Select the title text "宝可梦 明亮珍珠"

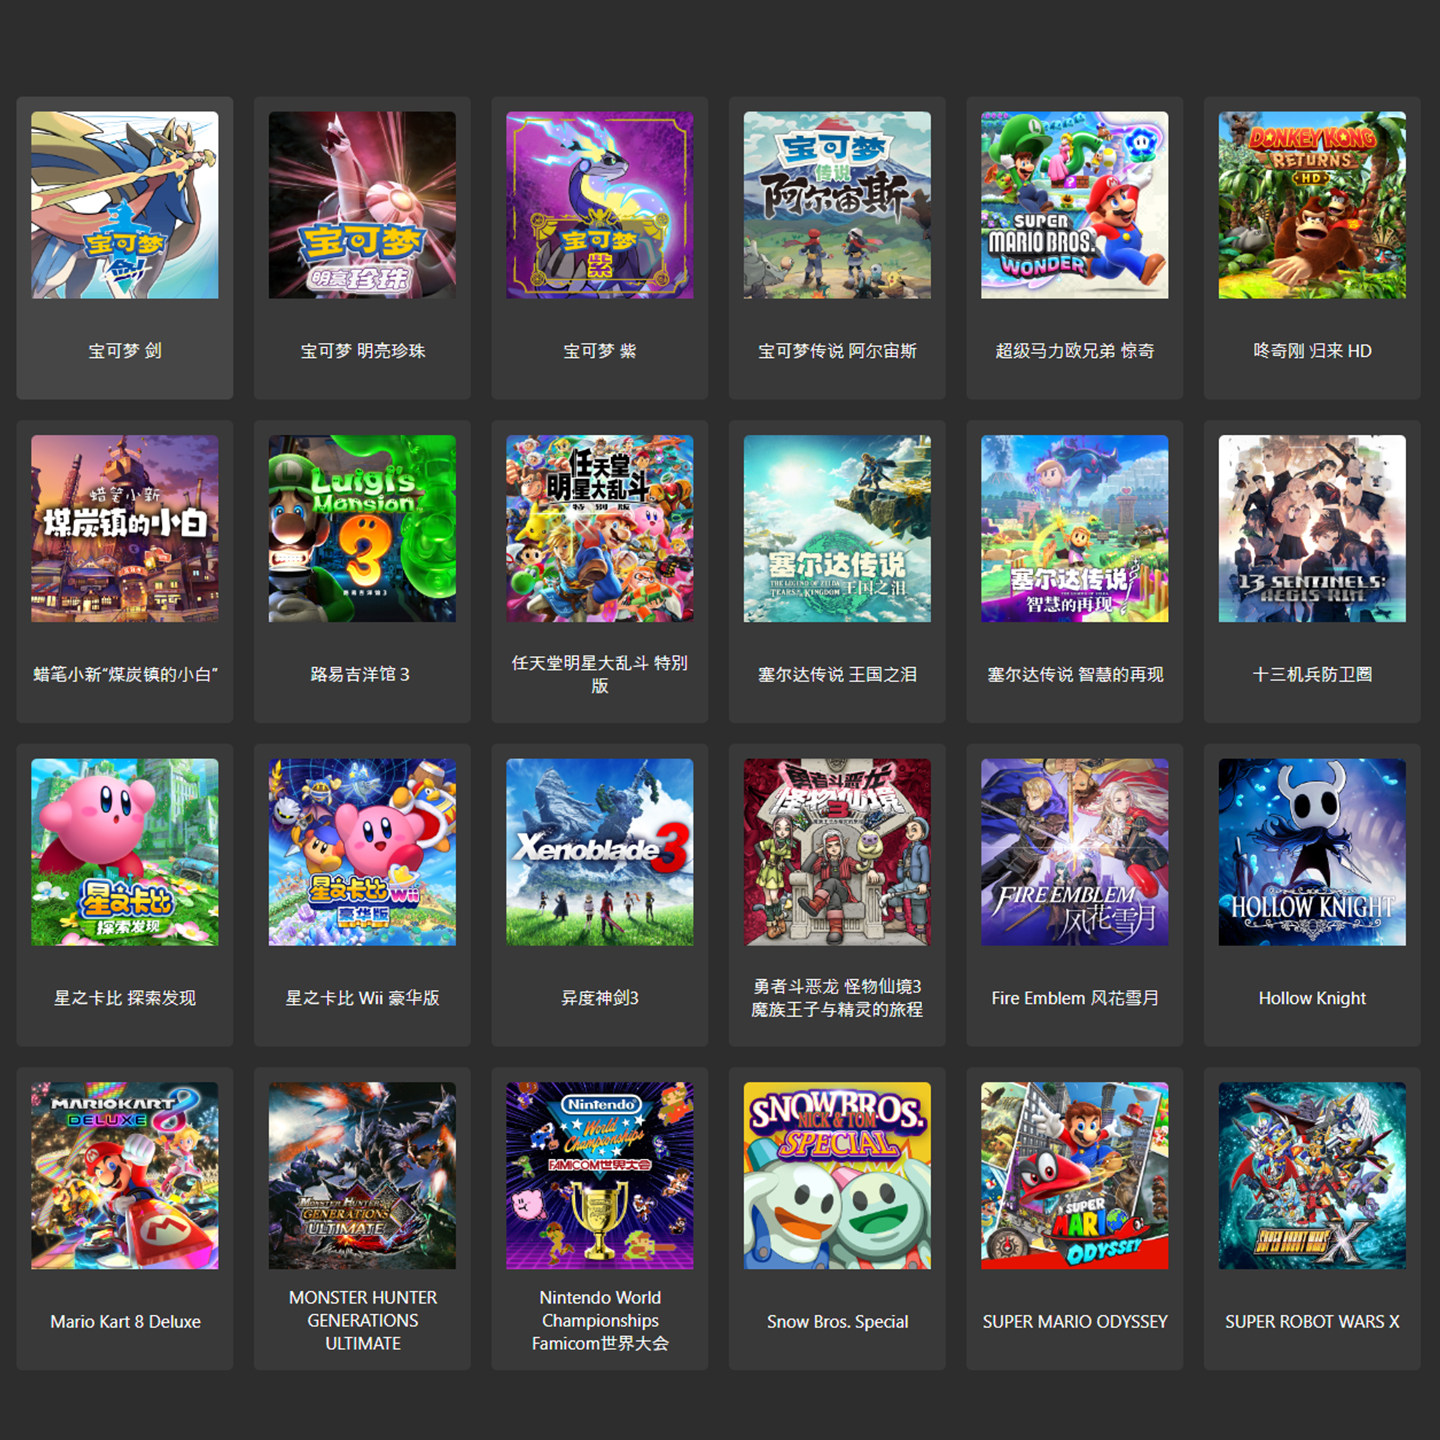362,351
